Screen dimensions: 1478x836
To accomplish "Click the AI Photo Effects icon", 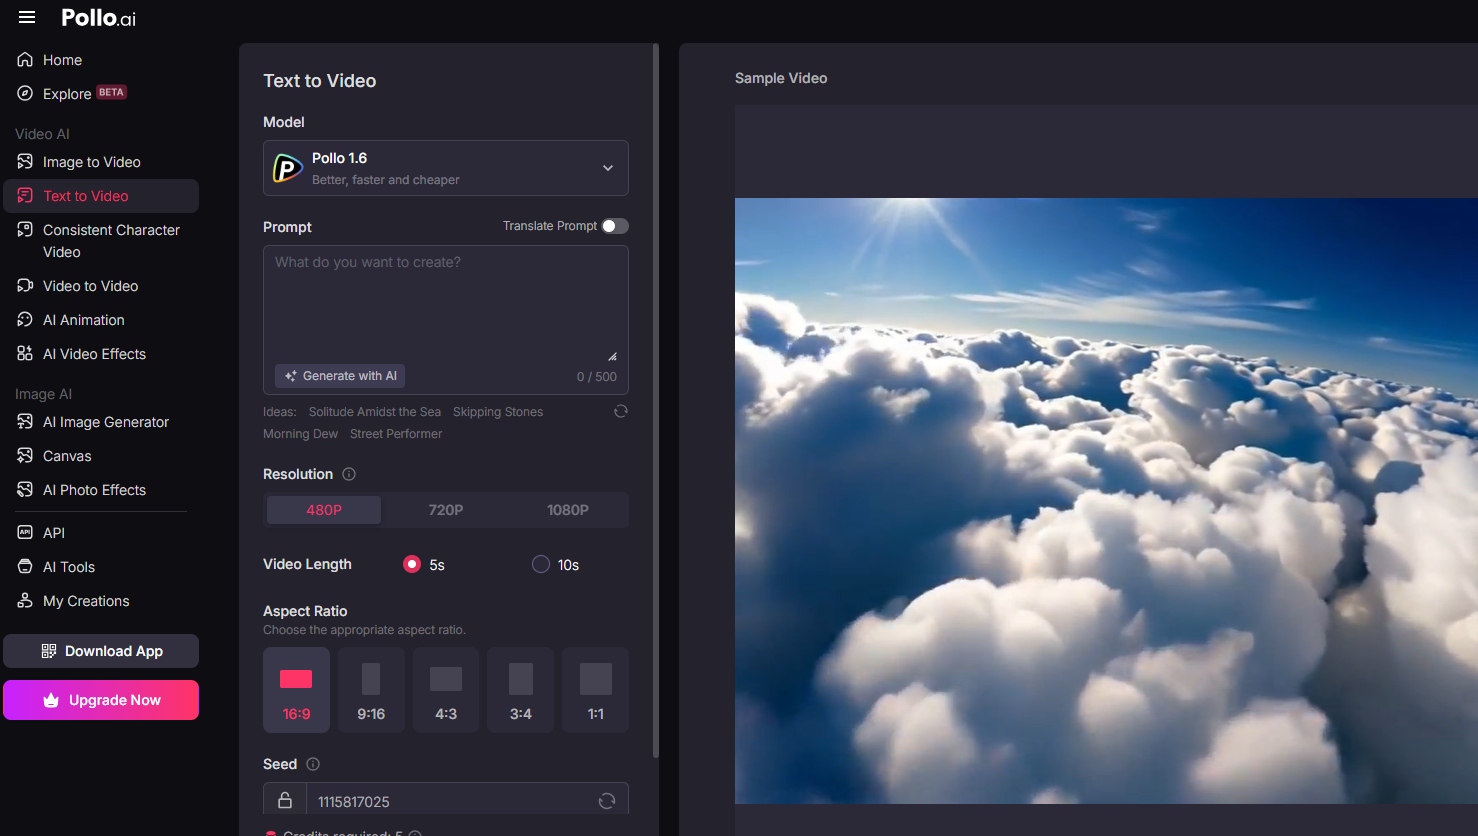I will (x=25, y=489).
